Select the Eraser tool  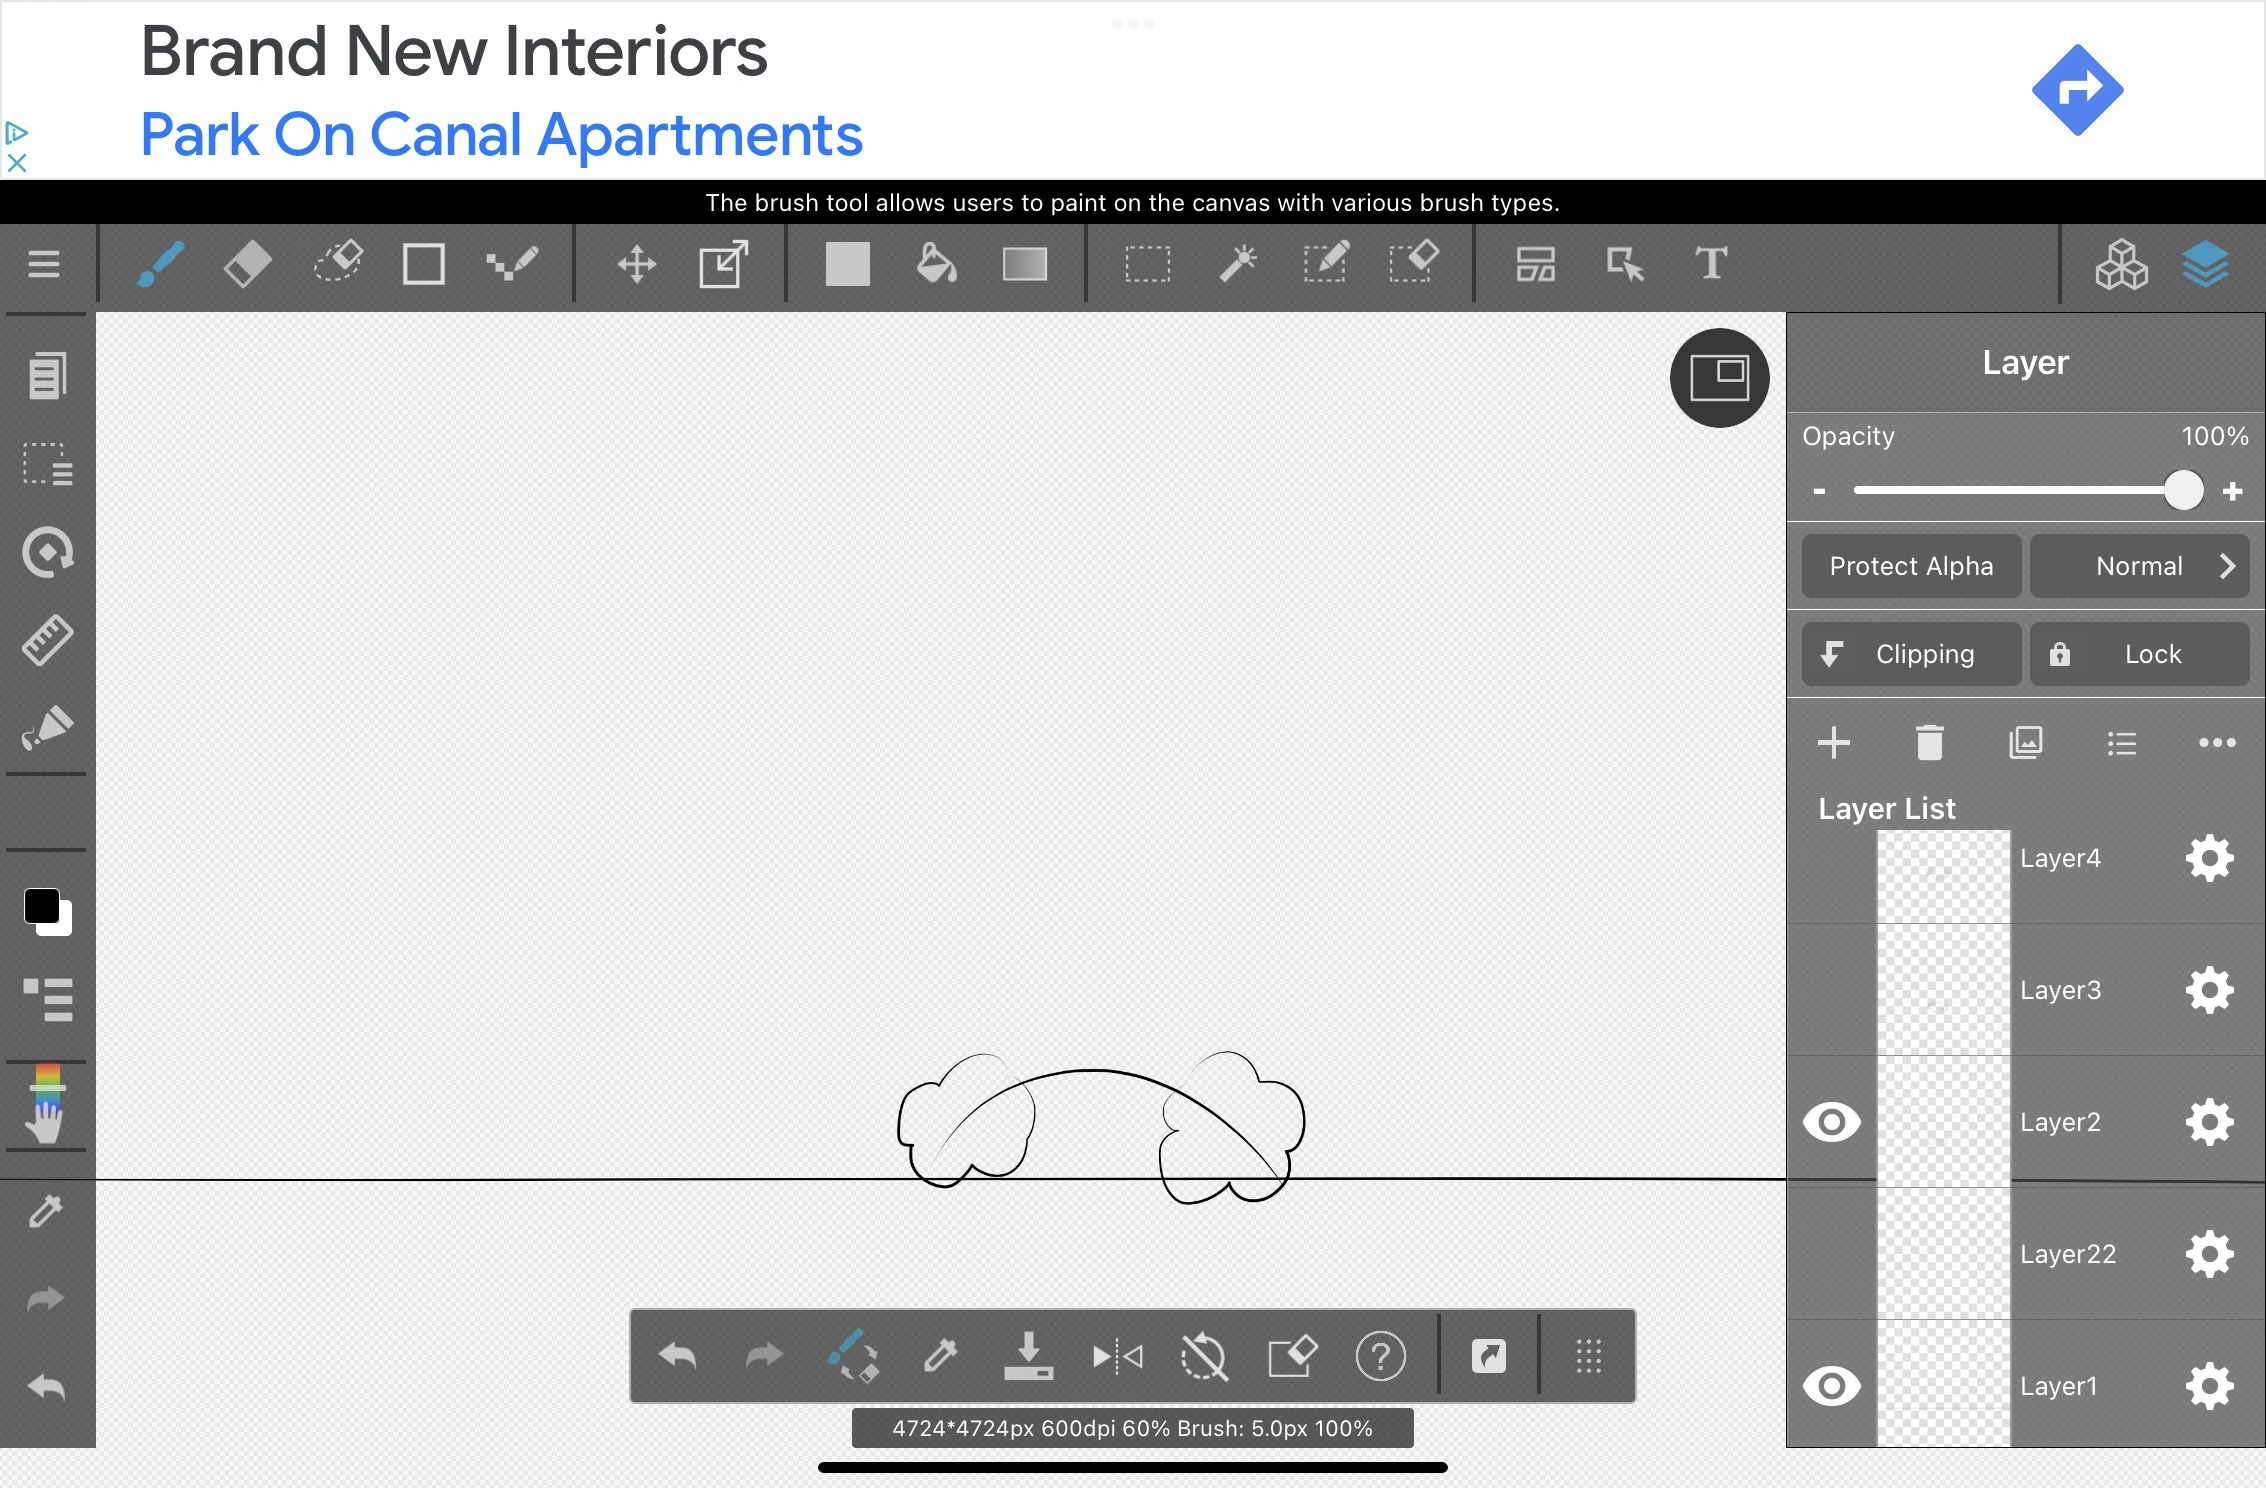pyautogui.click(x=247, y=264)
